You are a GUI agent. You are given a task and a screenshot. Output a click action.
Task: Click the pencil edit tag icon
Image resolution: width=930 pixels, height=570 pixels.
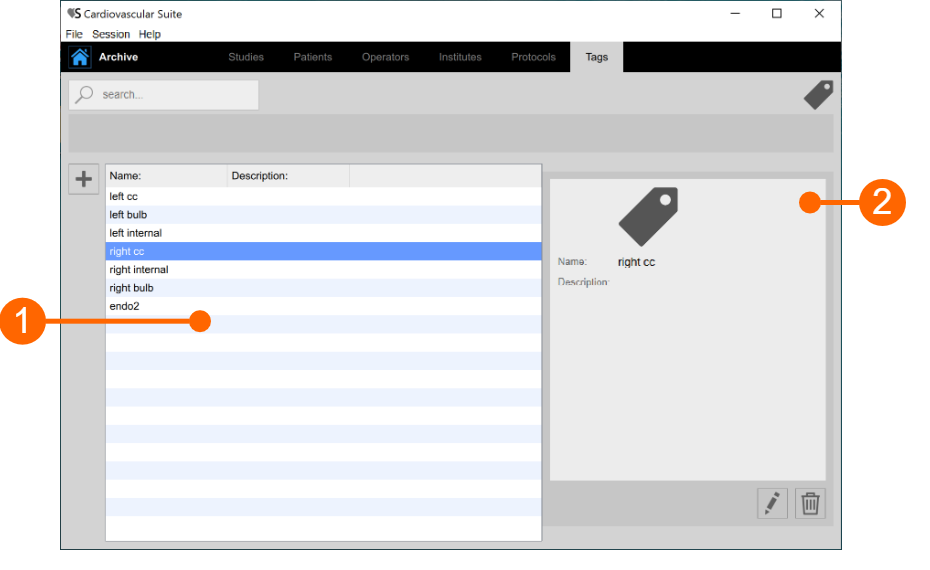coord(772,504)
